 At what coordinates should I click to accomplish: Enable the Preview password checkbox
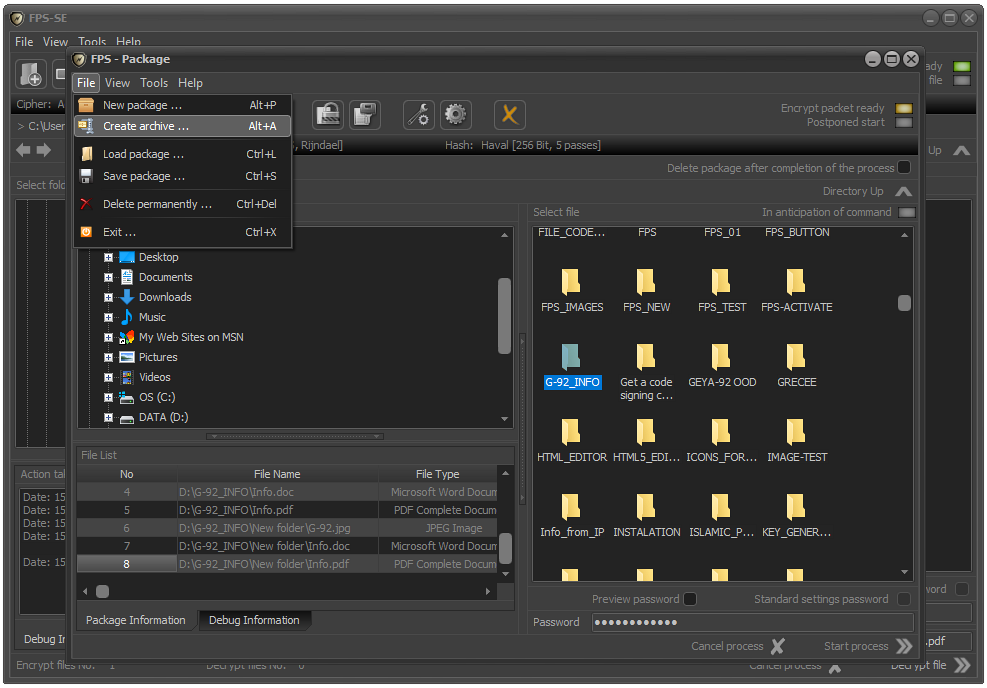[x=690, y=599]
